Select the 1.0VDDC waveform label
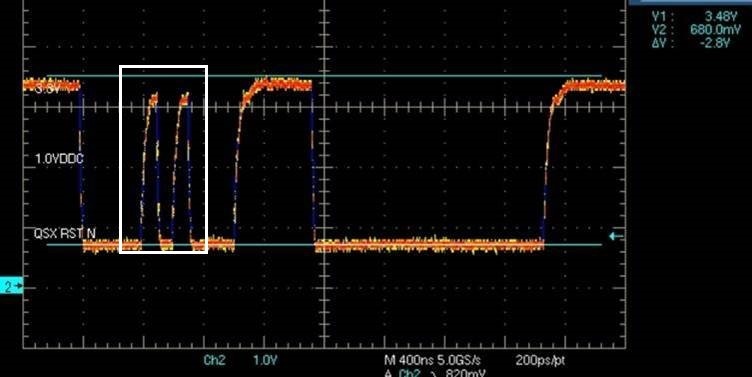752x377 pixels. pyautogui.click(x=59, y=159)
